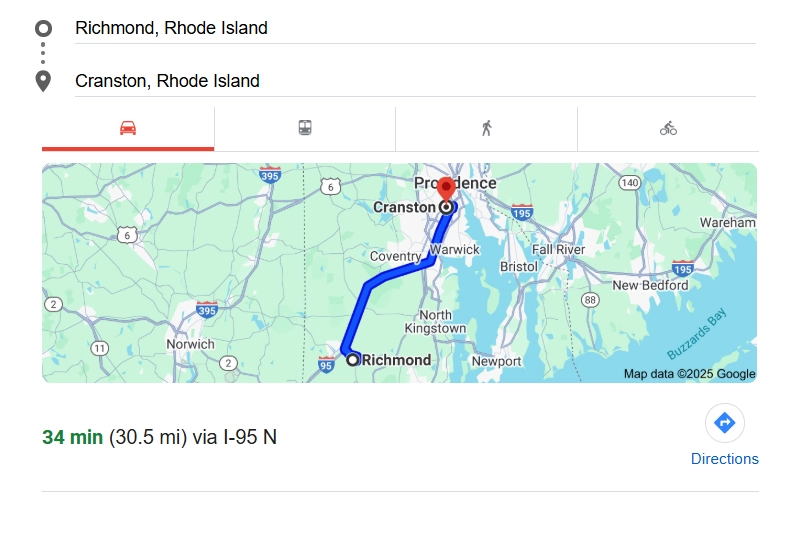This screenshot has width=798, height=544.
Task: Click the New Bedford label on the map
Action: (650, 285)
